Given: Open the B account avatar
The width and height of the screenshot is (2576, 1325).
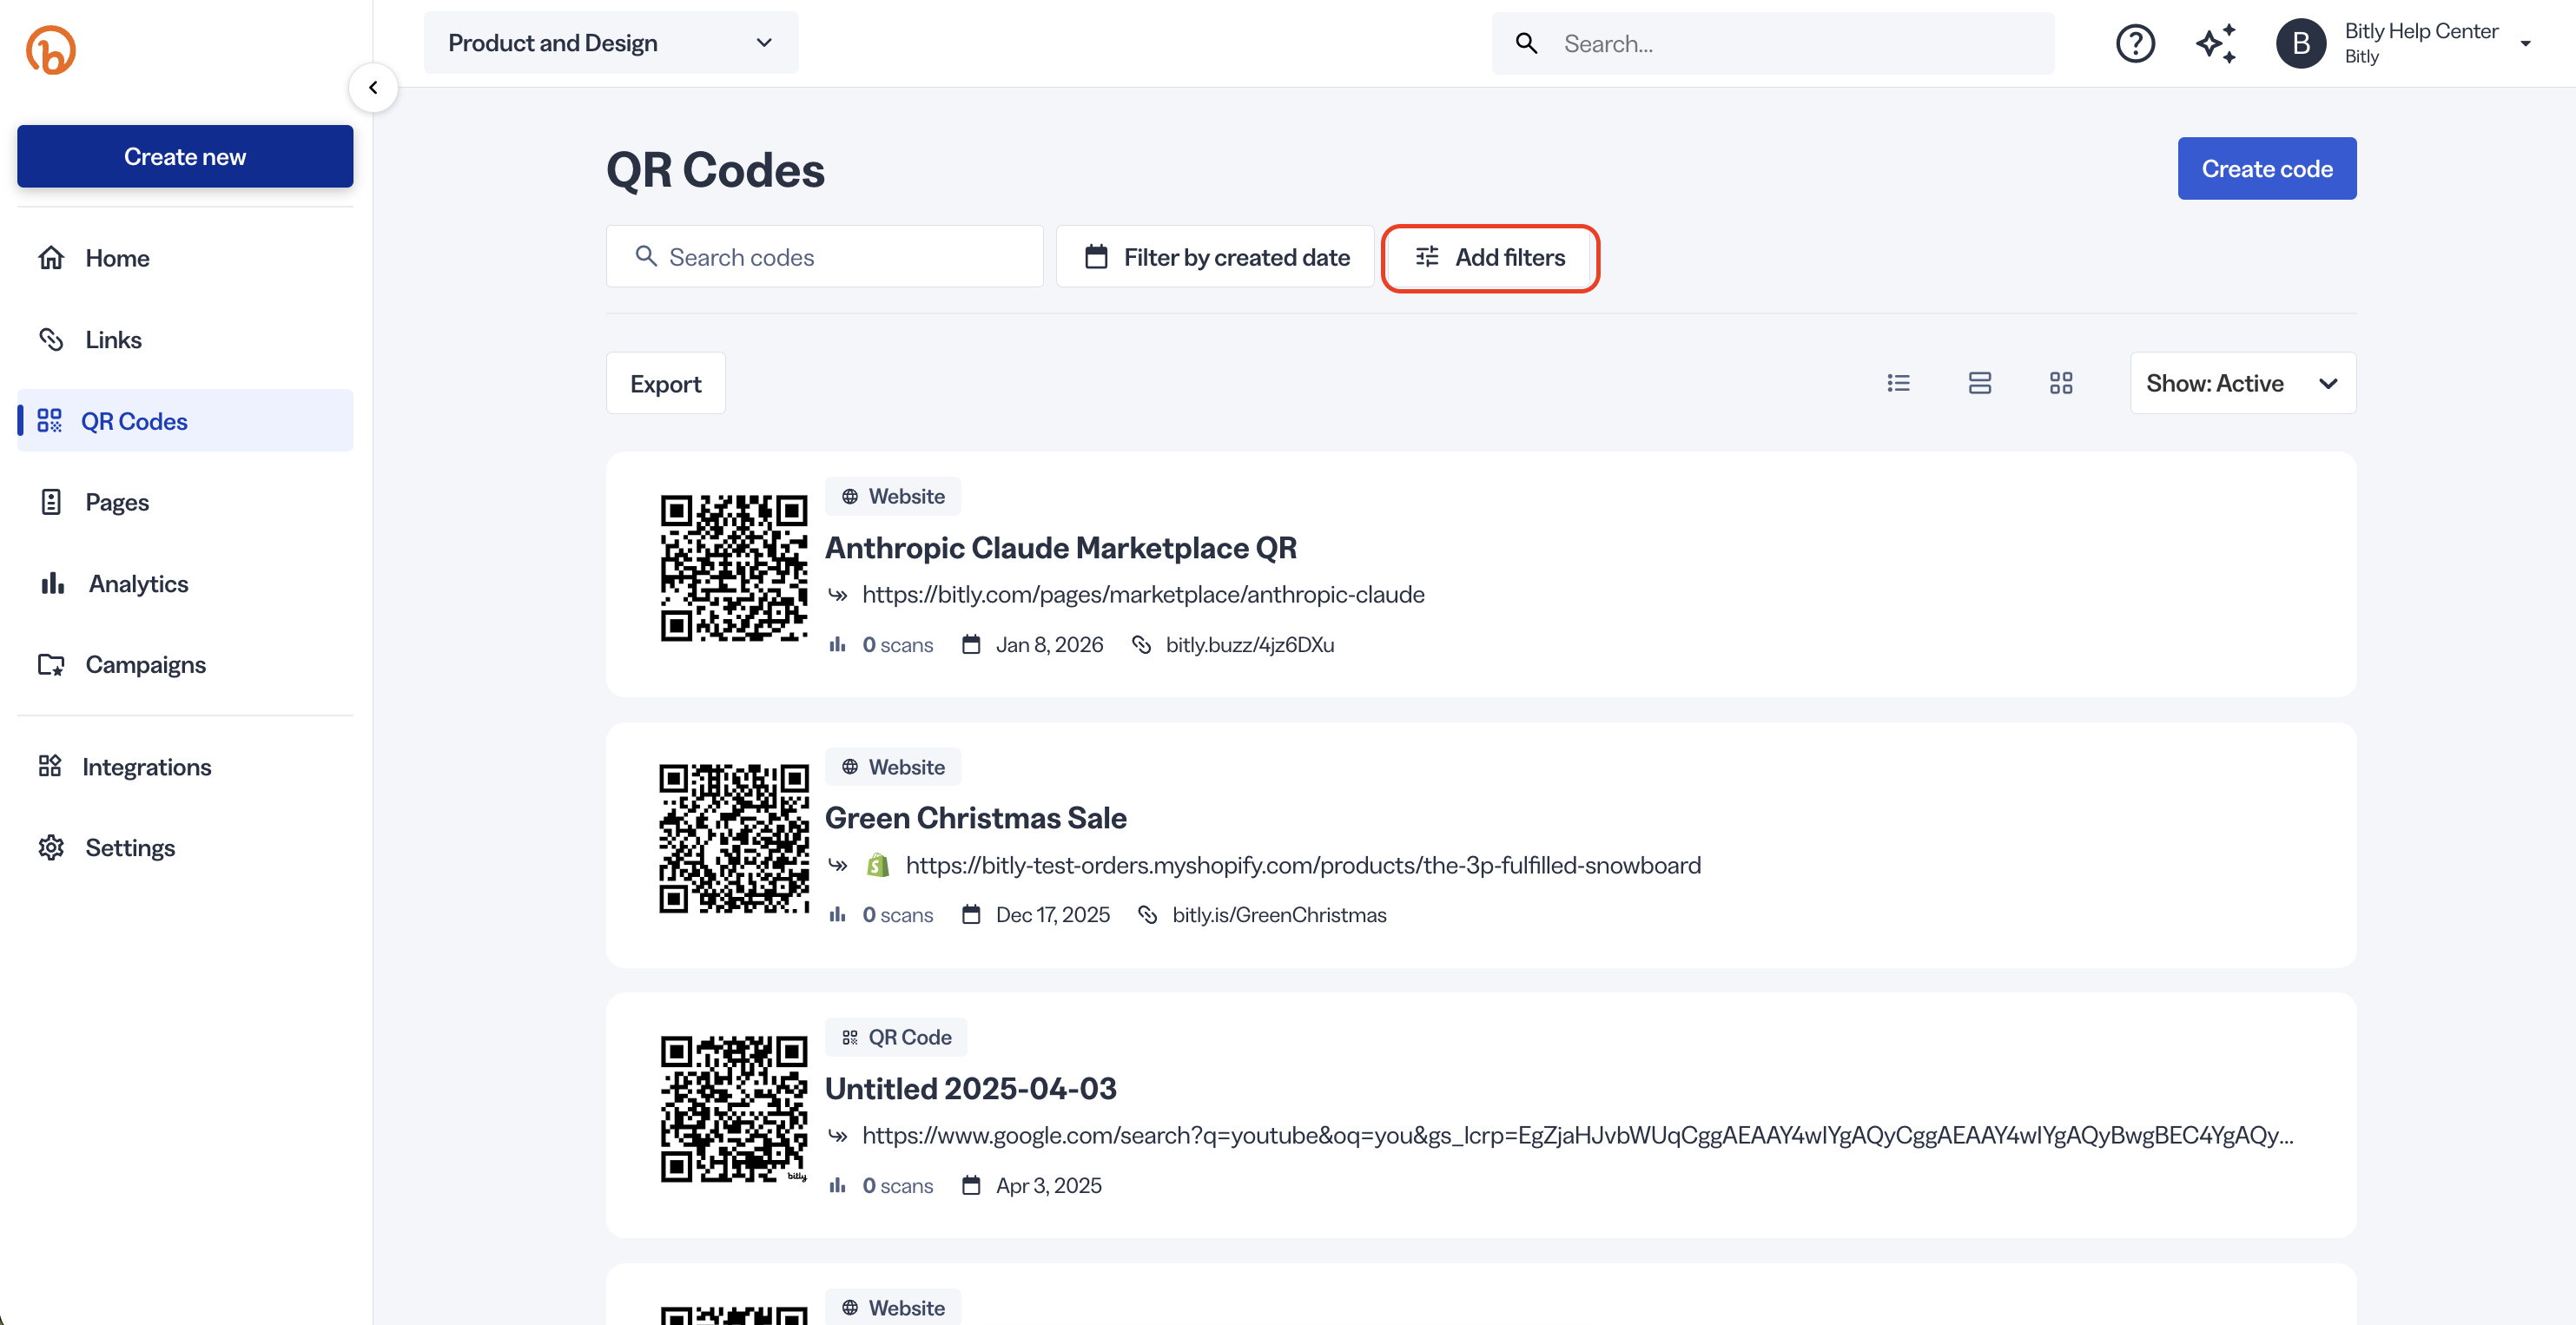Looking at the screenshot, I should tap(2301, 43).
